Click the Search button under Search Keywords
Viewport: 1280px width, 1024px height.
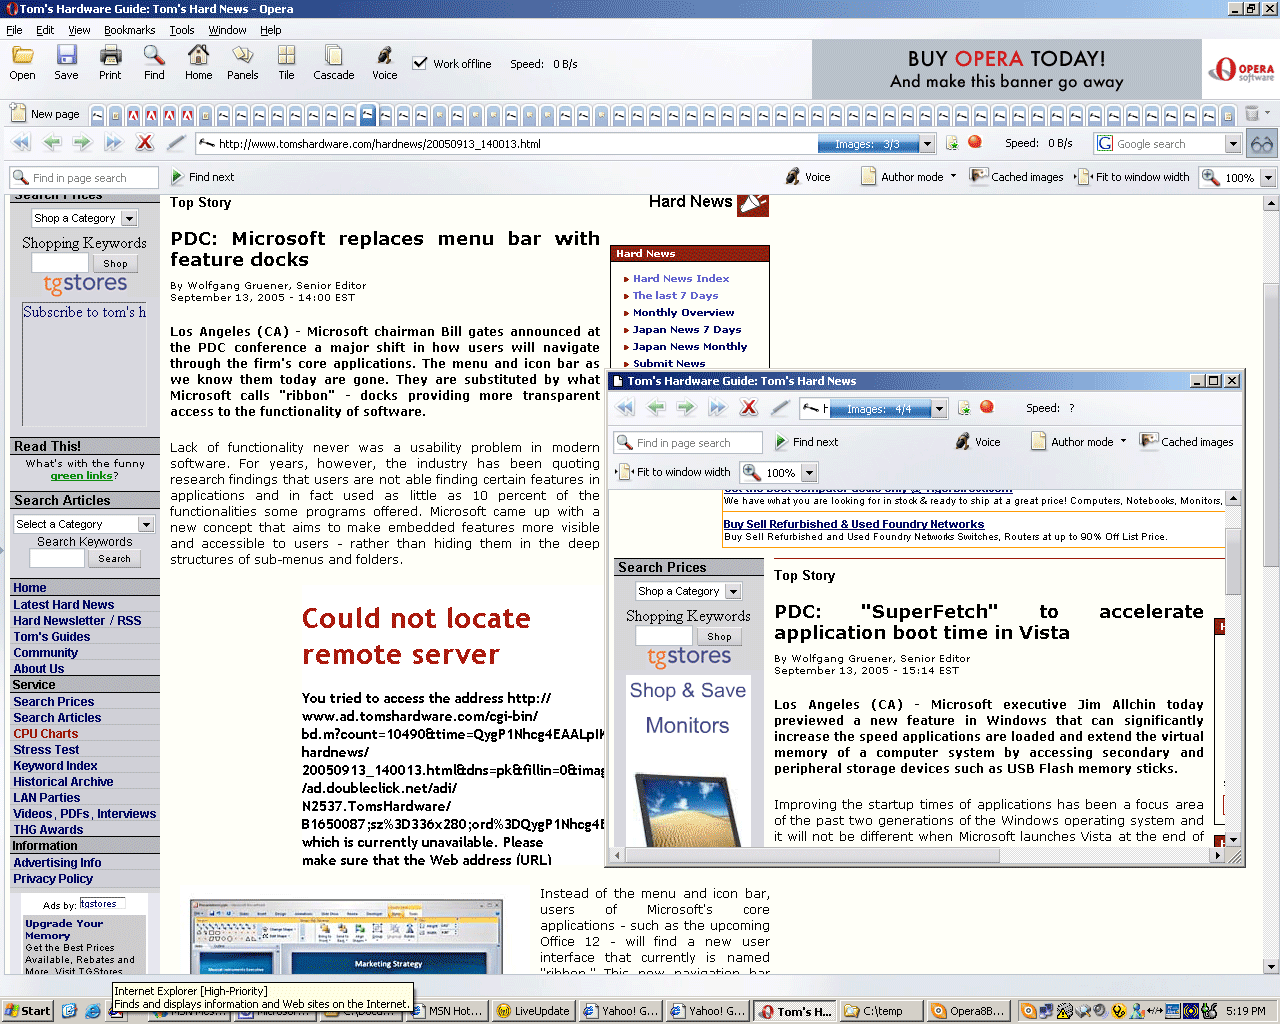114,559
